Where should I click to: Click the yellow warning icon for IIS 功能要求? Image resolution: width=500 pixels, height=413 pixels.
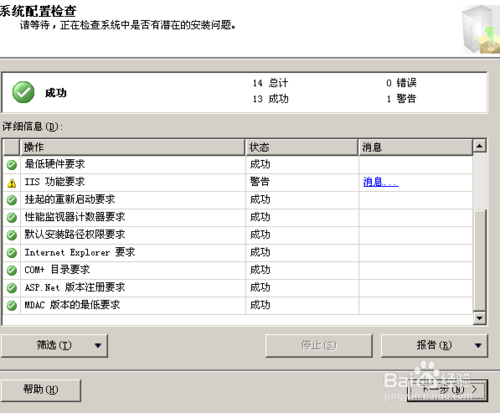(12, 182)
